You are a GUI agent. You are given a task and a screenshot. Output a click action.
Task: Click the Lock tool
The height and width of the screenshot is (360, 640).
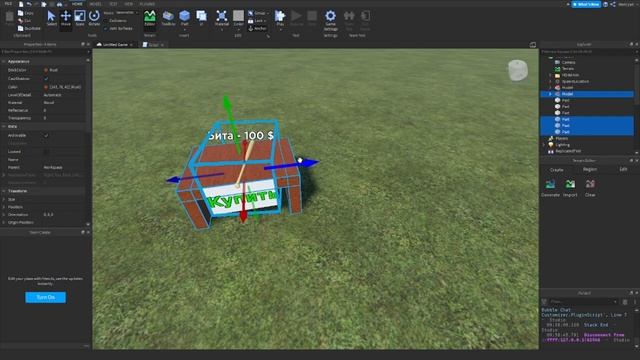[257, 21]
